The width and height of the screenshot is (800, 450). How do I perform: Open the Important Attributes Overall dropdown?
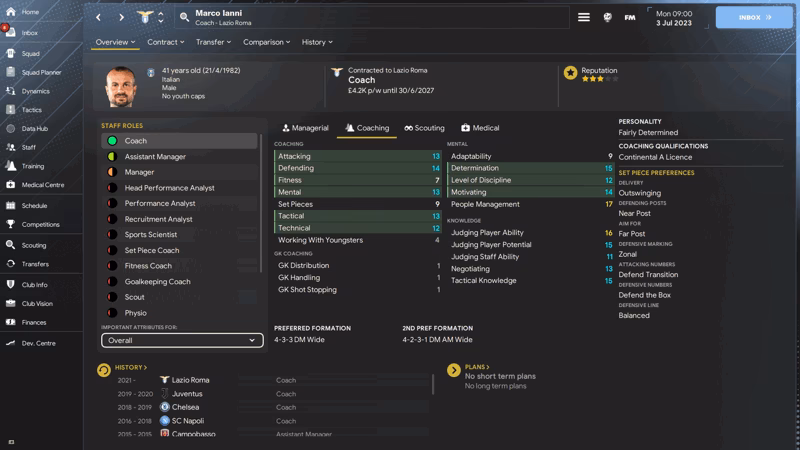182,340
